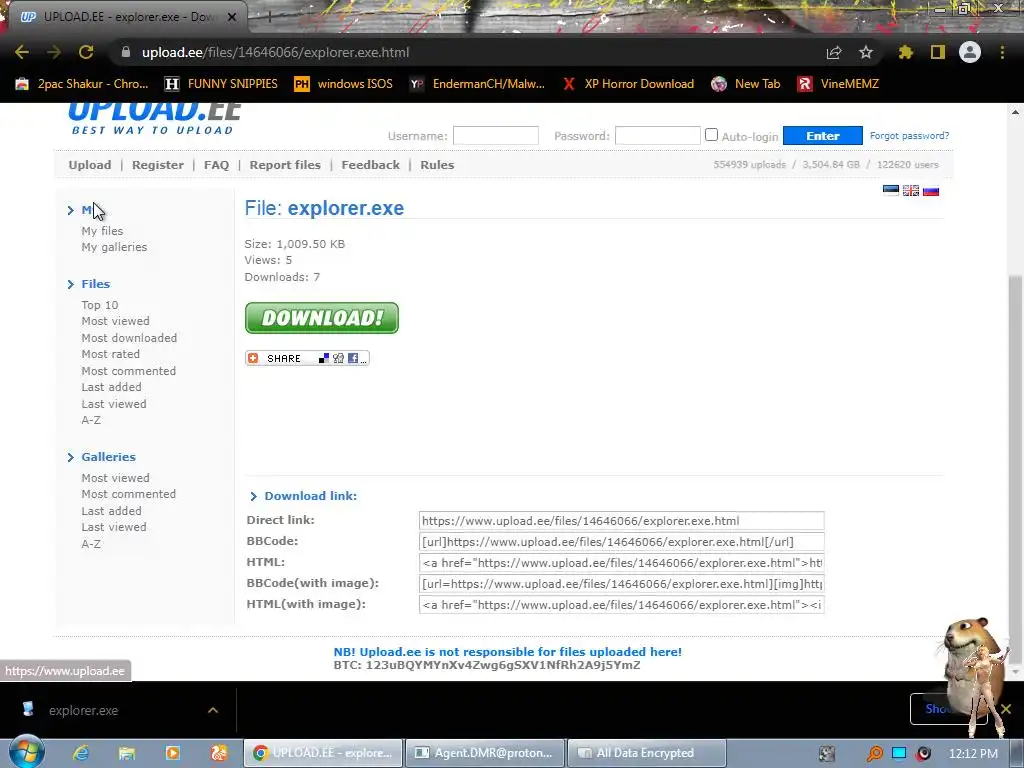The width and height of the screenshot is (1024, 768).
Task: Open Chrome three-dot menu
Action: 1002,52
